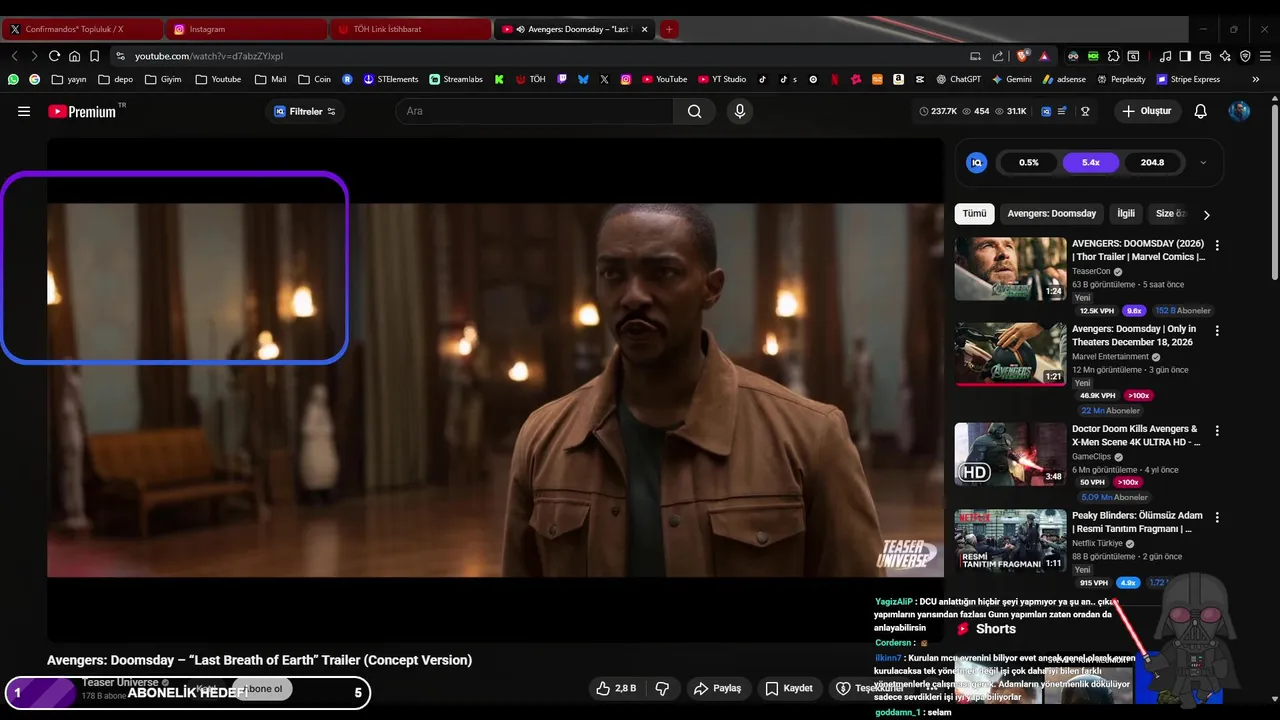Select the İlgili chip
The image size is (1280, 720).
coord(1126,214)
